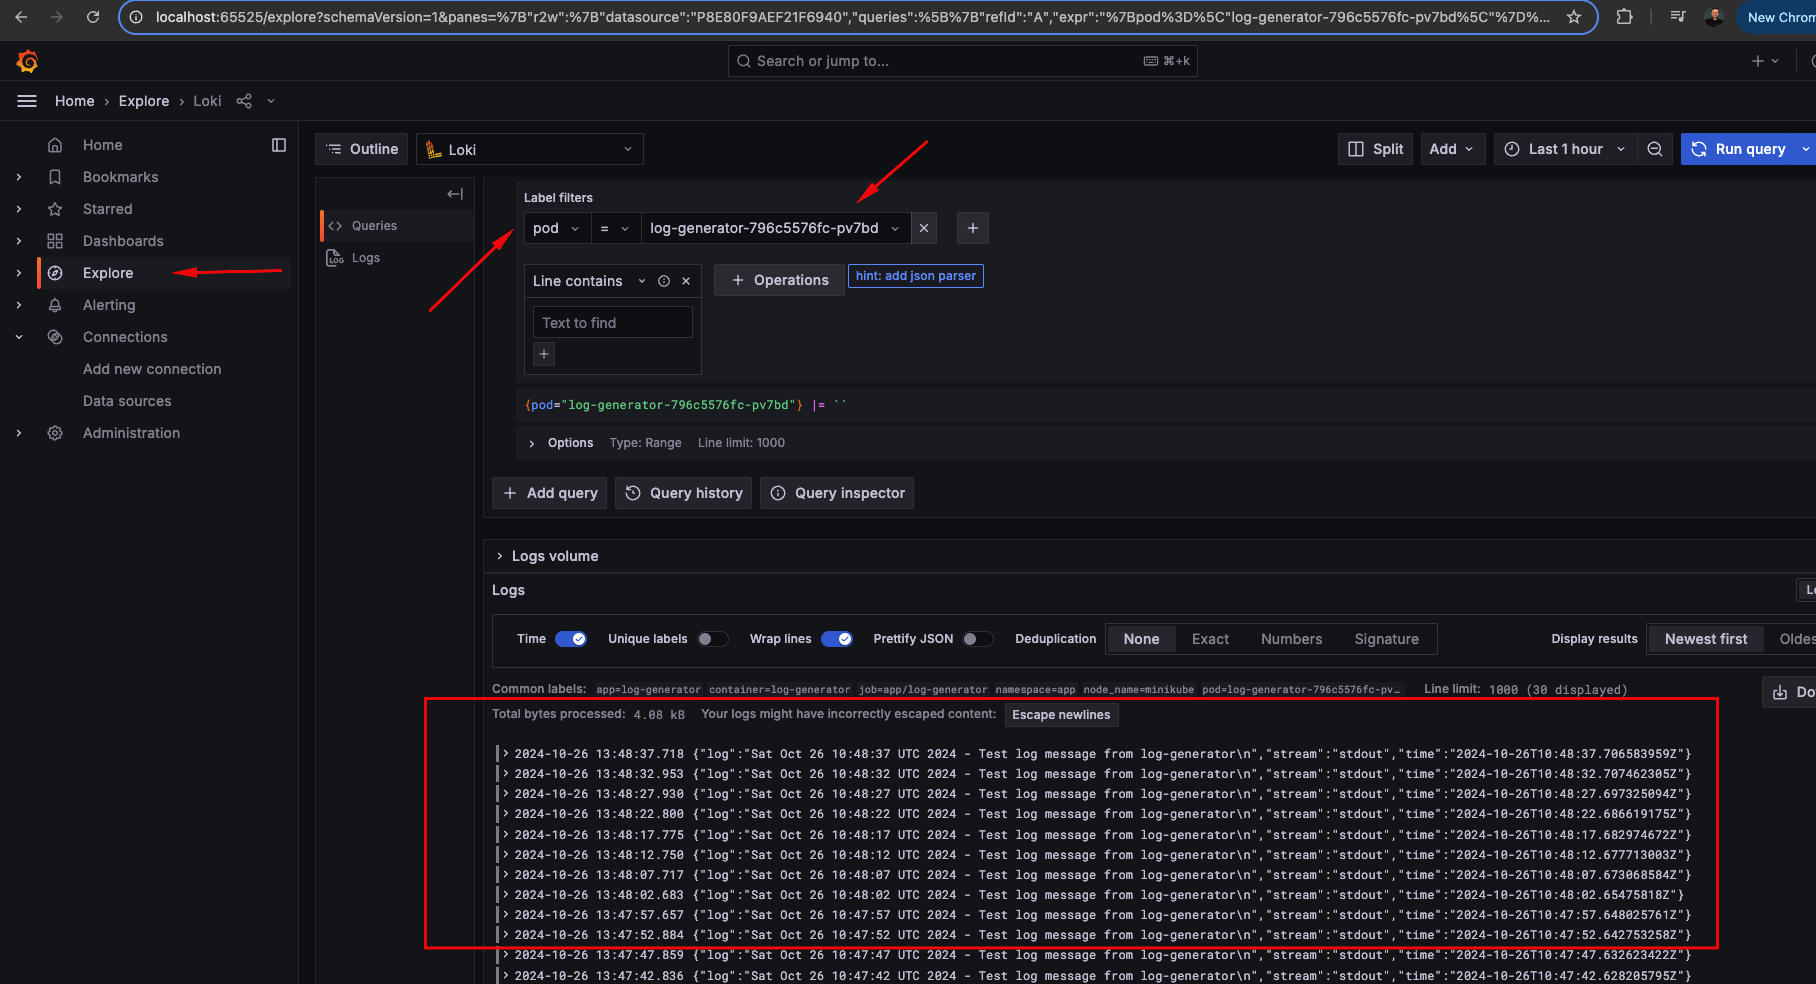Select Signature deduplication option
1816x984 pixels.
point(1386,639)
